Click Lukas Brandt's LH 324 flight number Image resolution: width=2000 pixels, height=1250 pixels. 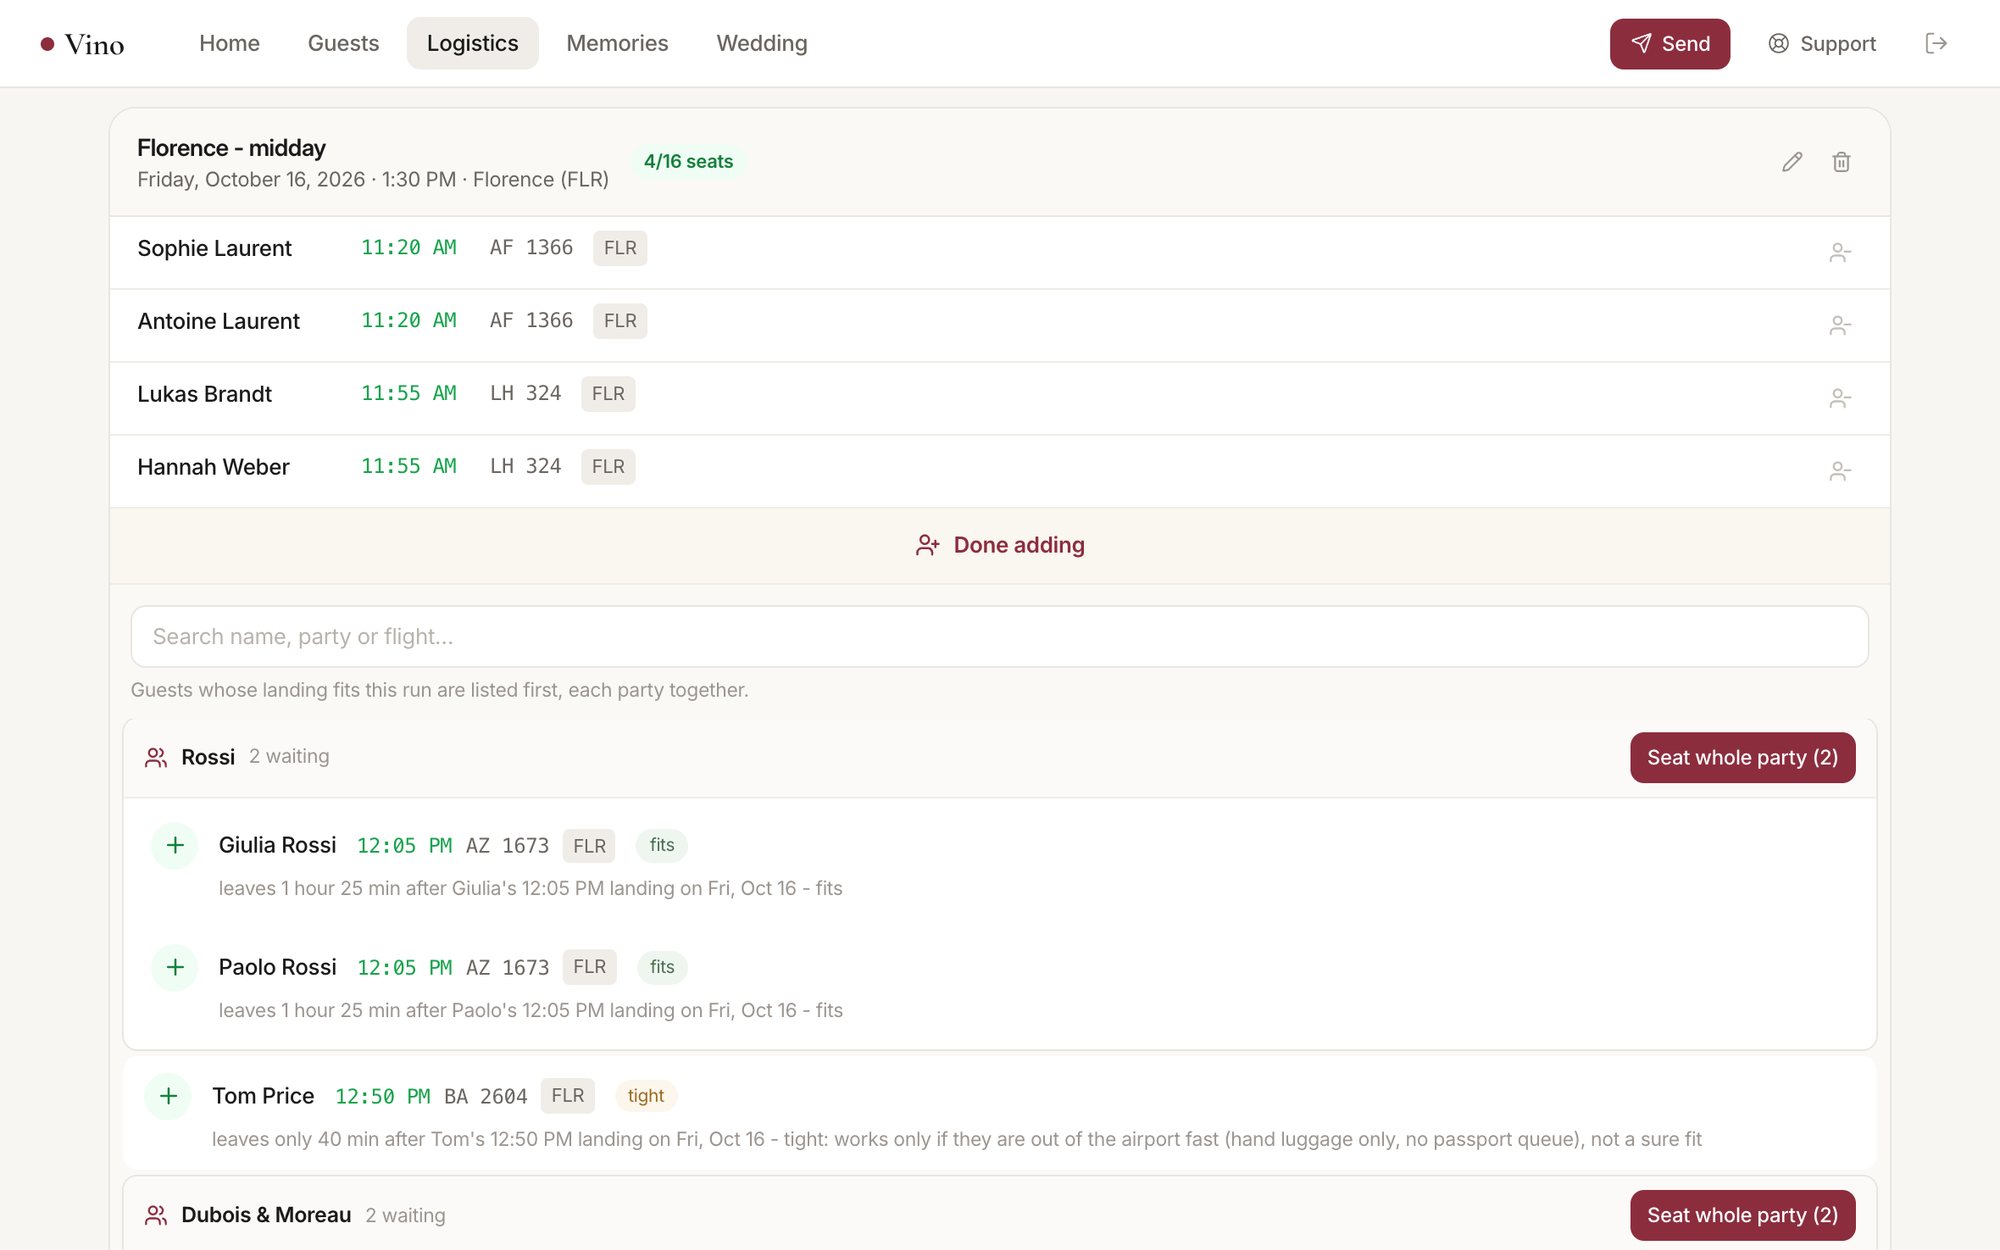(x=525, y=394)
